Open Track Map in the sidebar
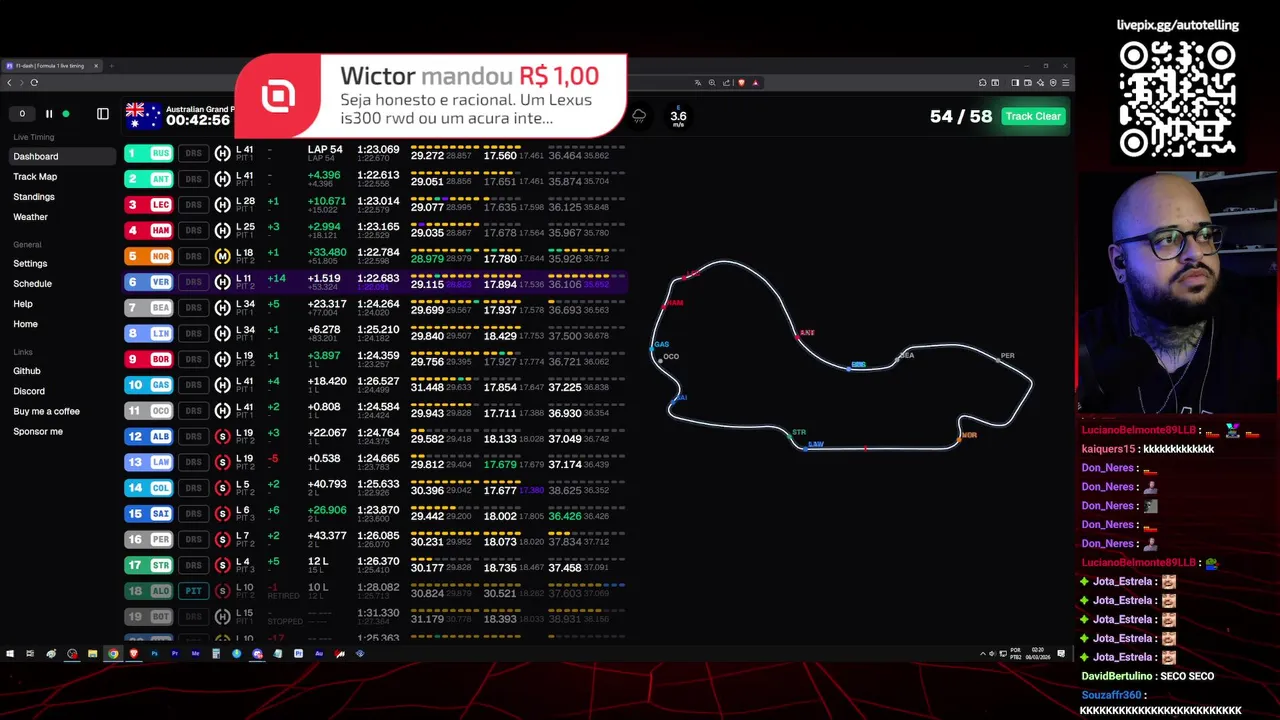This screenshot has height=720, width=1280. coord(35,176)
